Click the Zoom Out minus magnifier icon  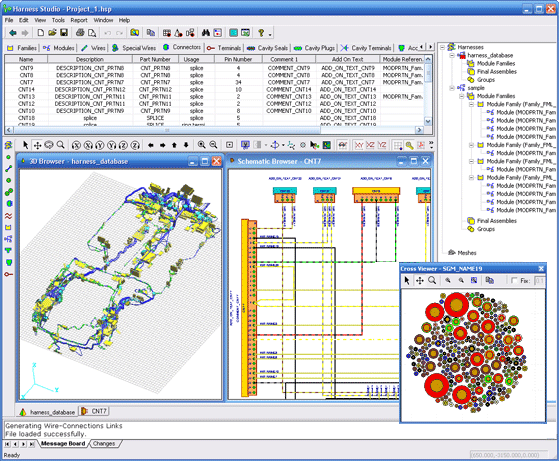[213, 145]
